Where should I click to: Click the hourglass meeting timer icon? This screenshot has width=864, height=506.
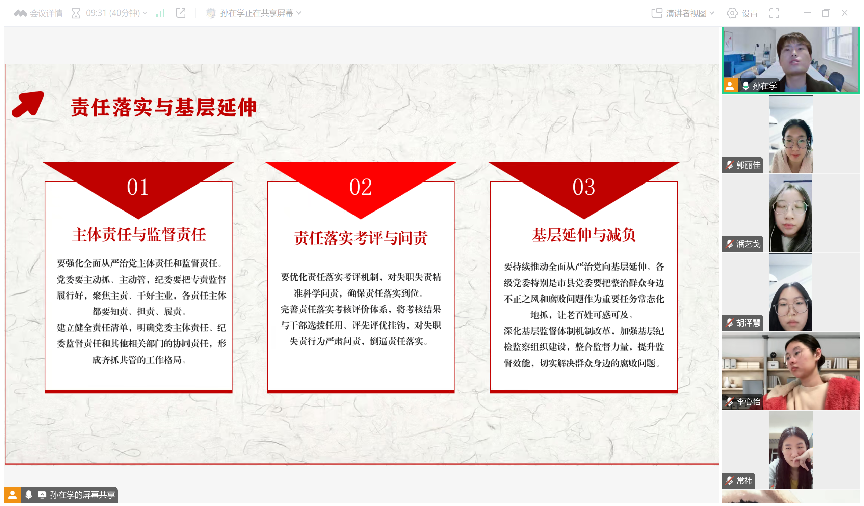[77, 13]
